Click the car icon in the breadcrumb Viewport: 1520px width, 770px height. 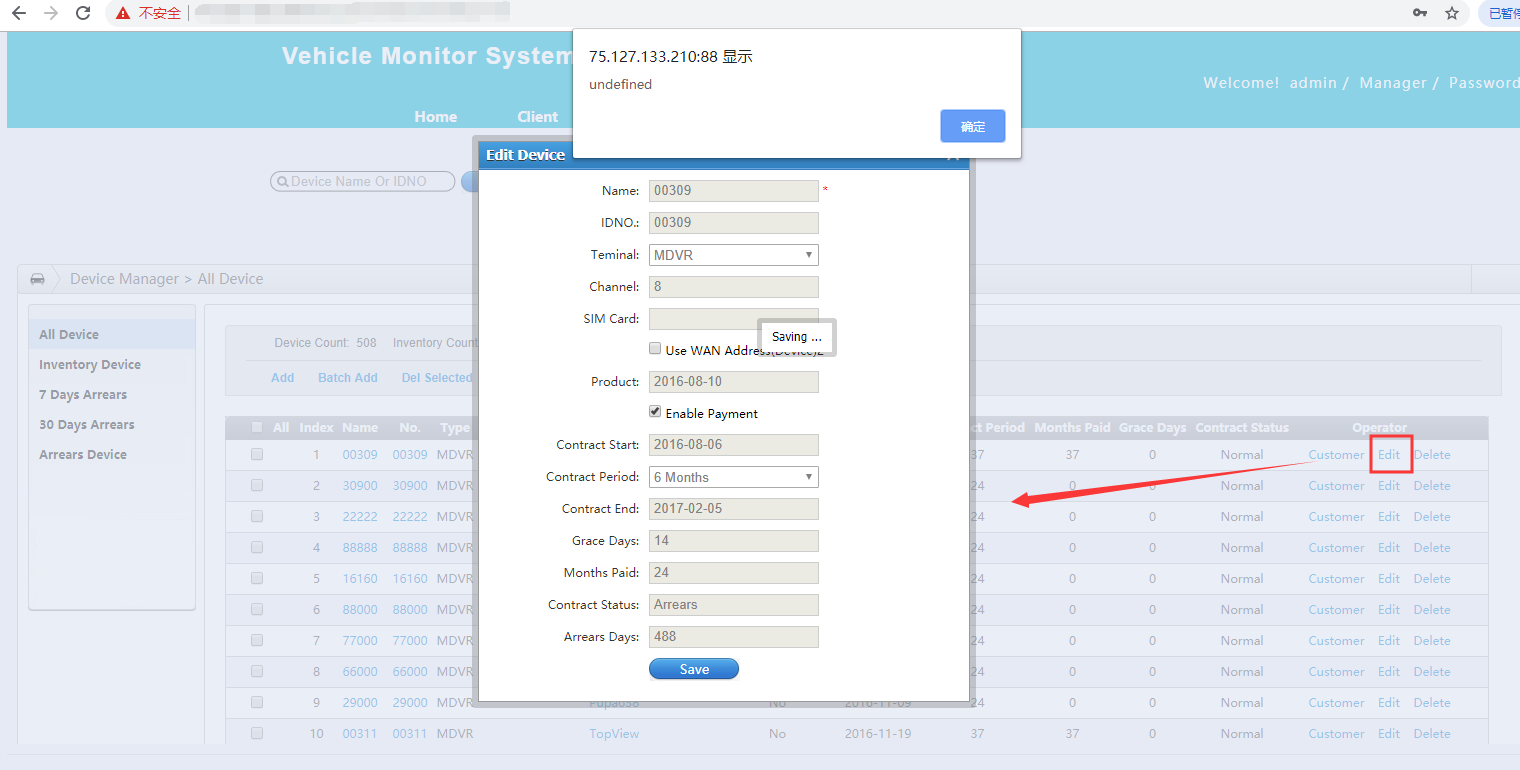(37, 279)
